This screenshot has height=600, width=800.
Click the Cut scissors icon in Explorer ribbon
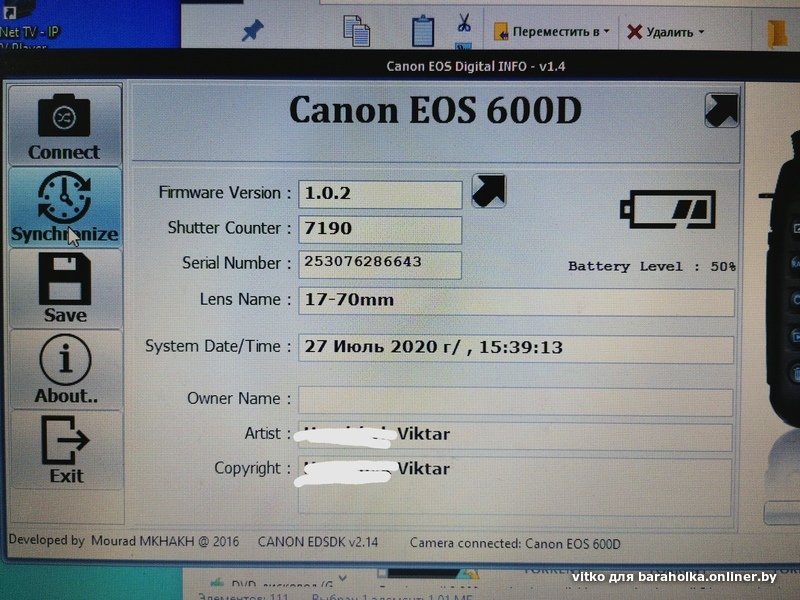pyautogui.click(x=464, y=23)
